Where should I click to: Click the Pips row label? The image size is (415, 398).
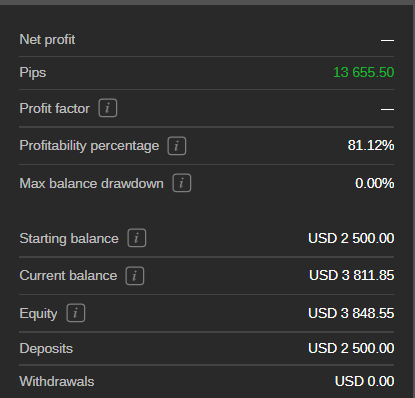click(33, 73)
